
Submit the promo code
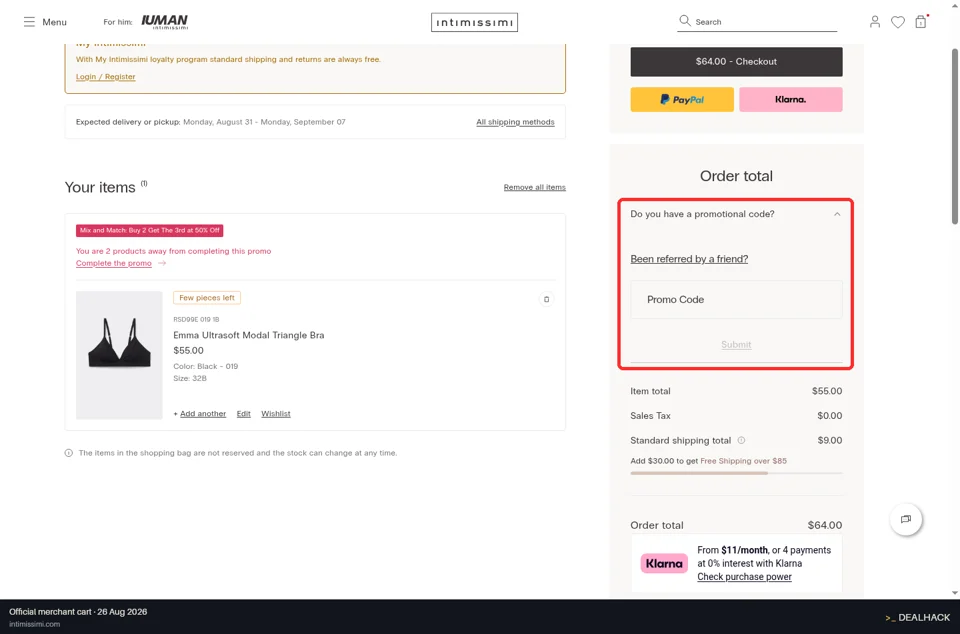tap(736, 345)
